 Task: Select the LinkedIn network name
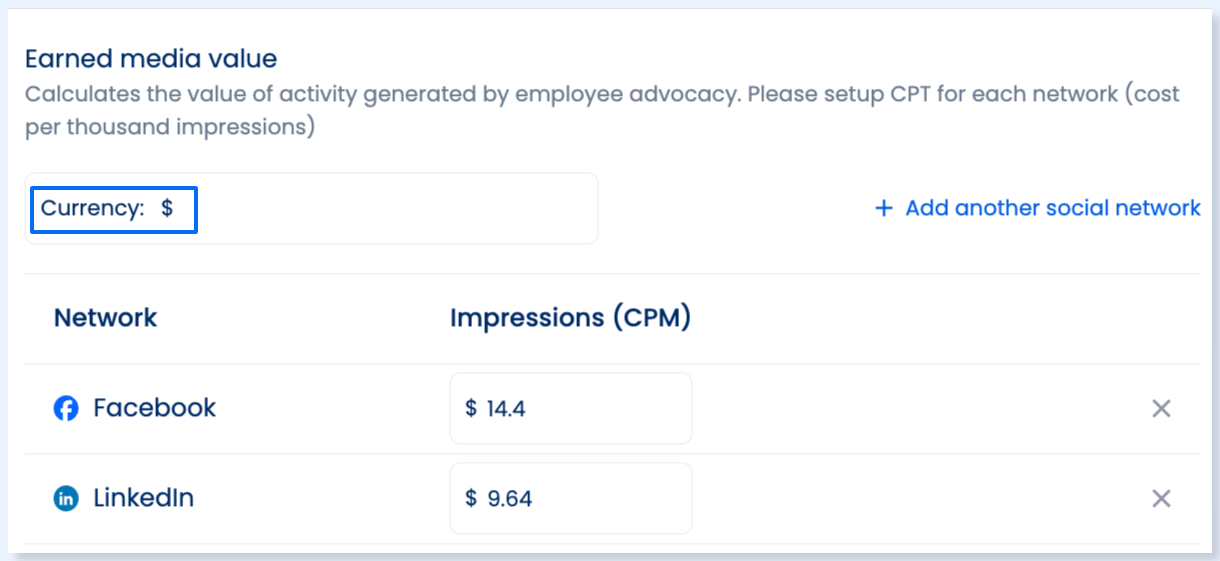click(x=143, y=498)
